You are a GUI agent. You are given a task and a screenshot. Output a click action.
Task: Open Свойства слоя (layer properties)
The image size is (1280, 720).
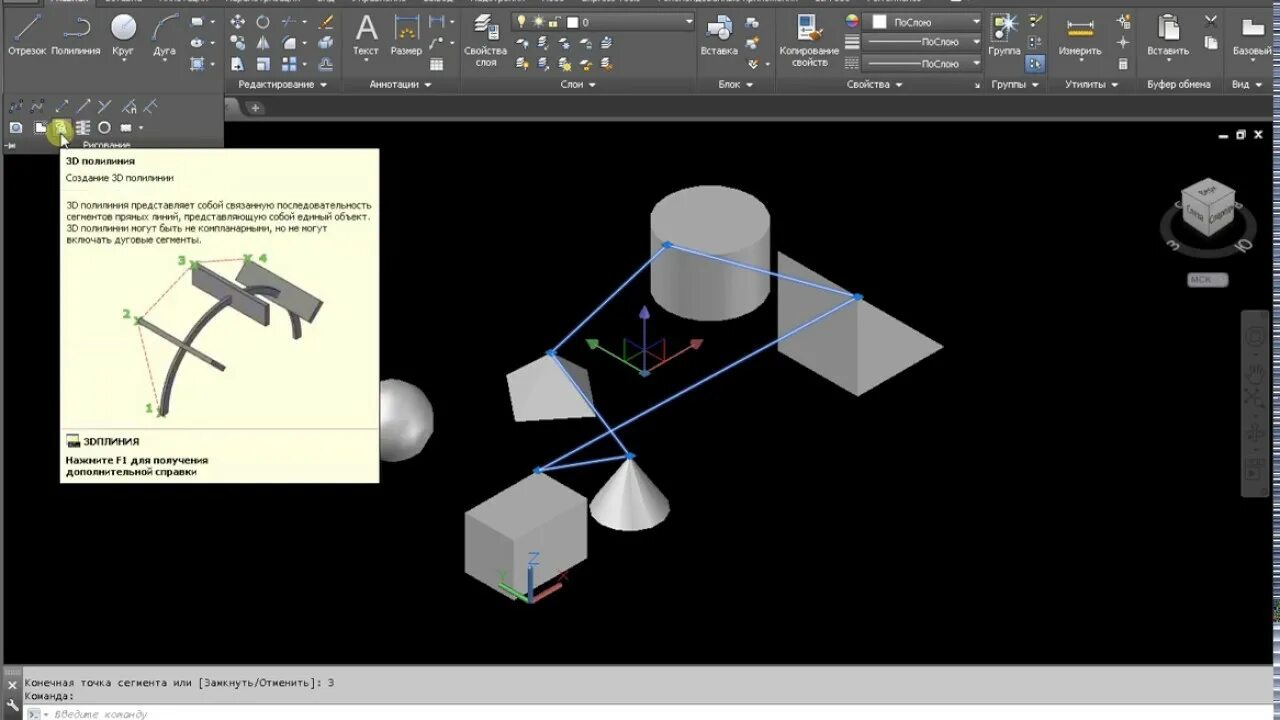(486, 40)
